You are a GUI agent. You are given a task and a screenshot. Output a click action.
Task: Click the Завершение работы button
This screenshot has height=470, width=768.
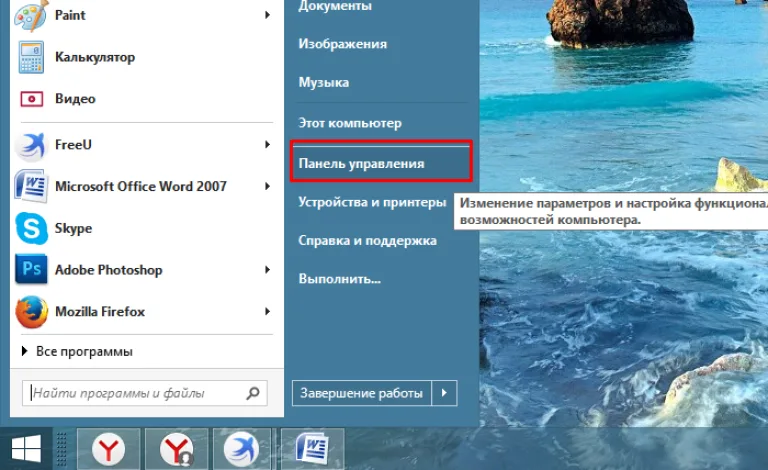tap(361, 393)
